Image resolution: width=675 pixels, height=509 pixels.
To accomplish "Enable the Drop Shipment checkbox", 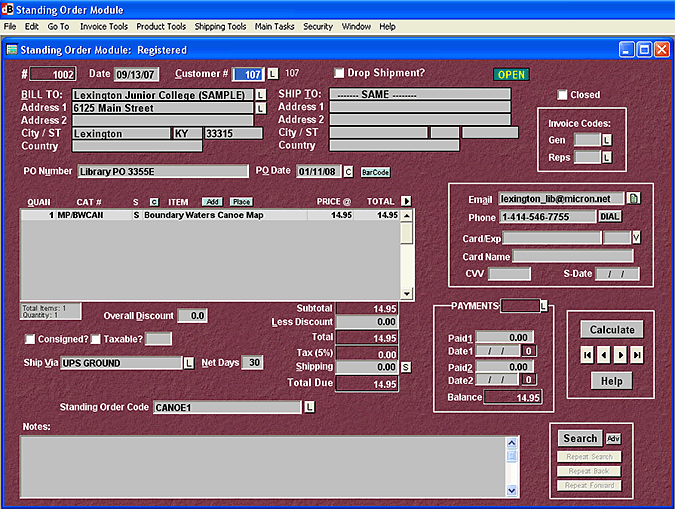I will tap(339, 73).
